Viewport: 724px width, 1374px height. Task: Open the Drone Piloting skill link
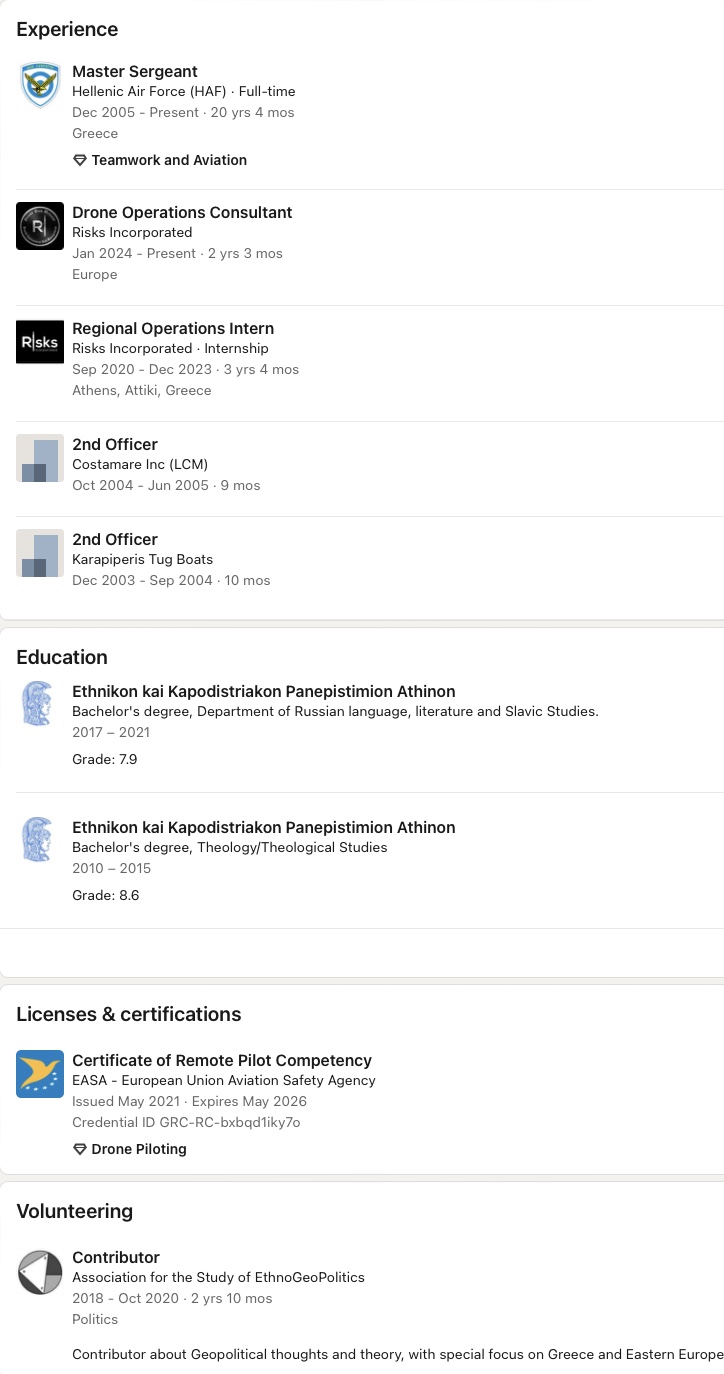point(139,1149)
